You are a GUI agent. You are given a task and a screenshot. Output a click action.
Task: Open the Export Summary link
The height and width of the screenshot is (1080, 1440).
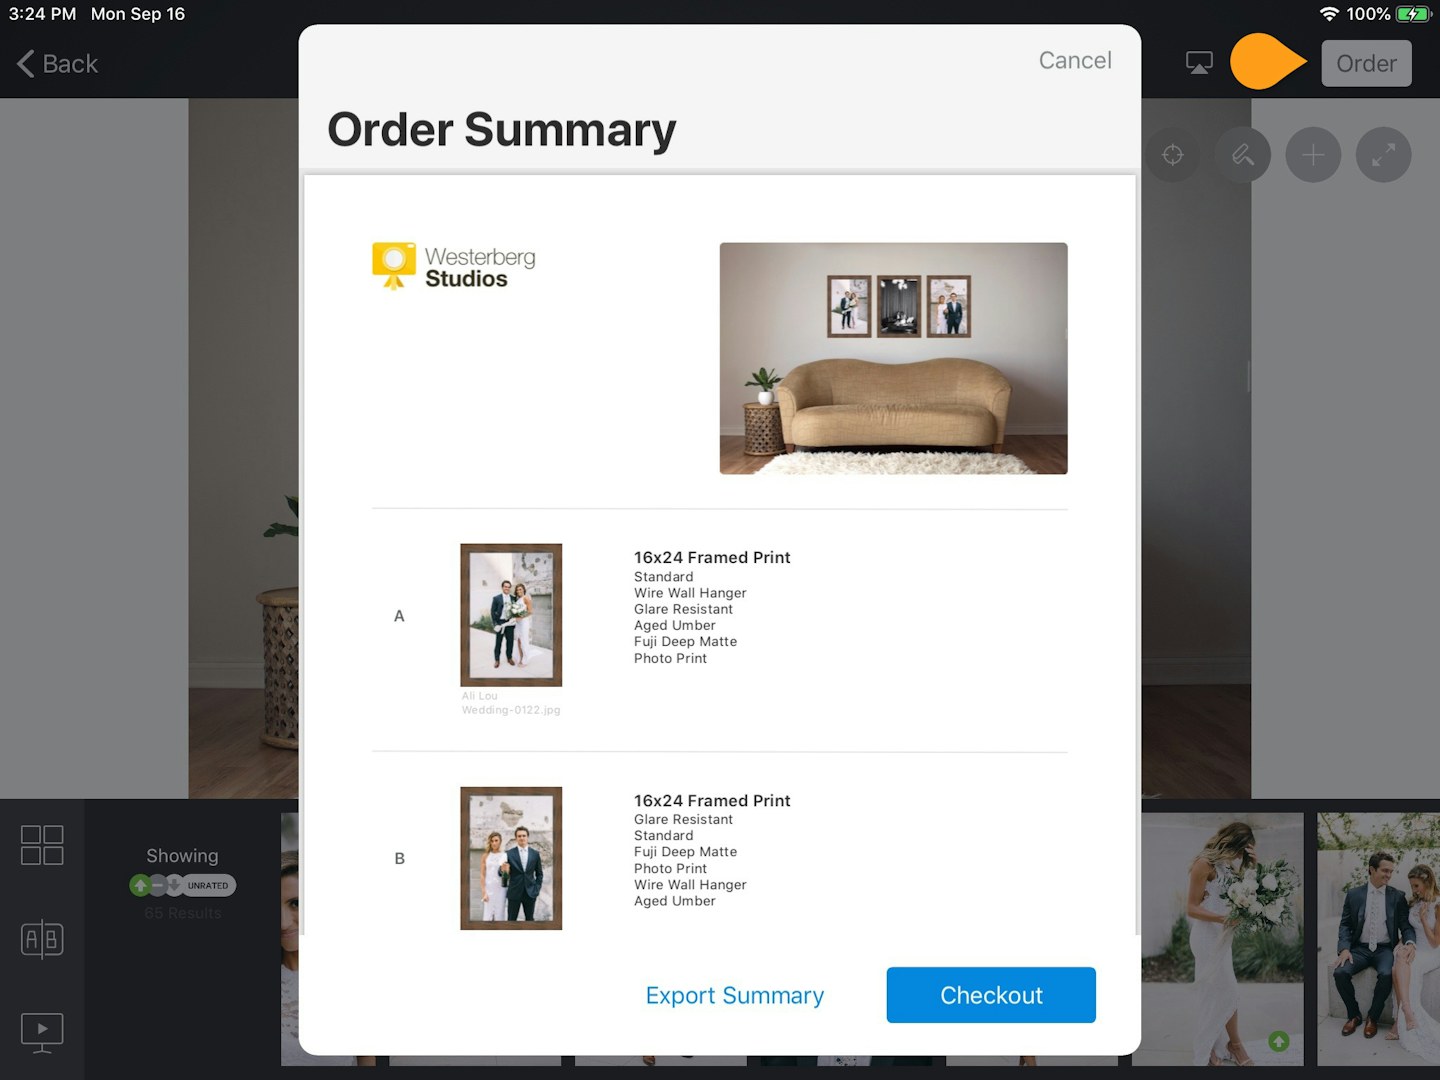pyautogui.click(x=735, y=995)
